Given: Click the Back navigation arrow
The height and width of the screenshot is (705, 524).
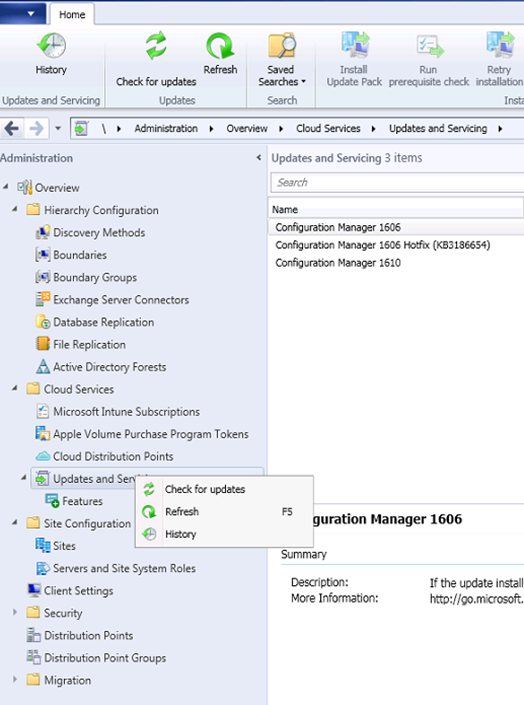Looking at the screenshot, I should click(x=12, y=129).
